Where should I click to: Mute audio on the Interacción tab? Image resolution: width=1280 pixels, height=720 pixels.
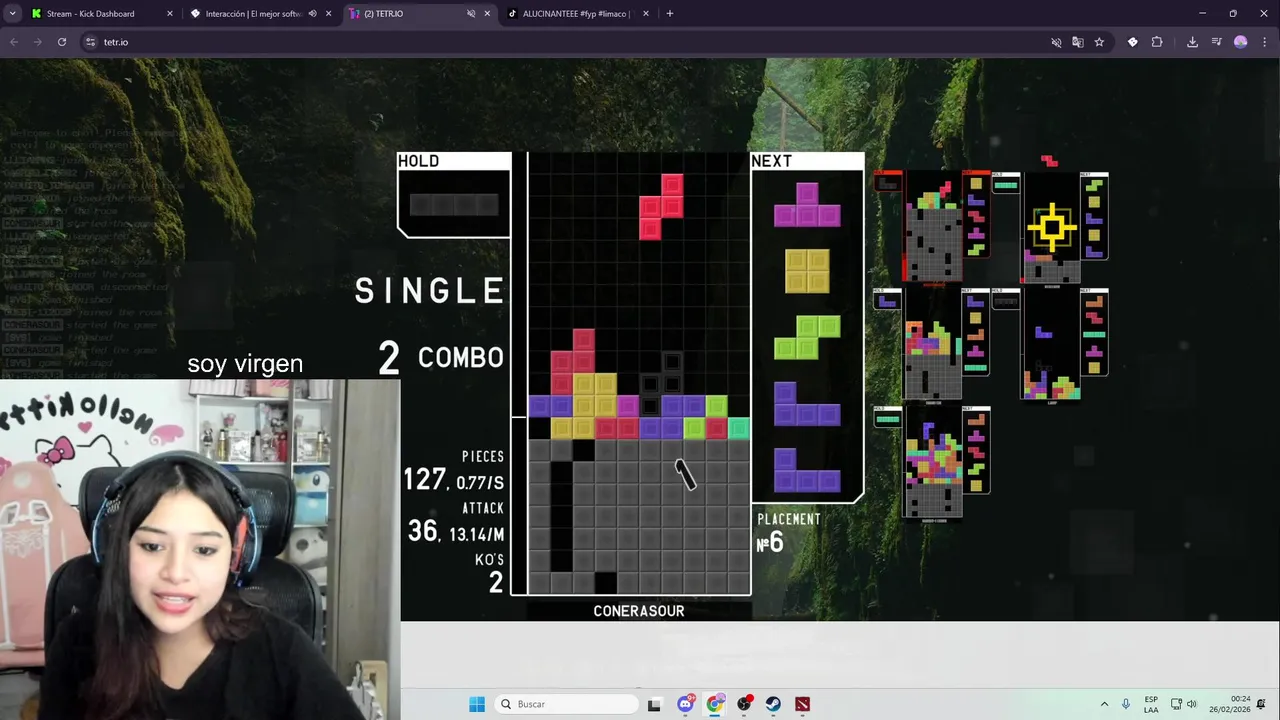[312, 14]
